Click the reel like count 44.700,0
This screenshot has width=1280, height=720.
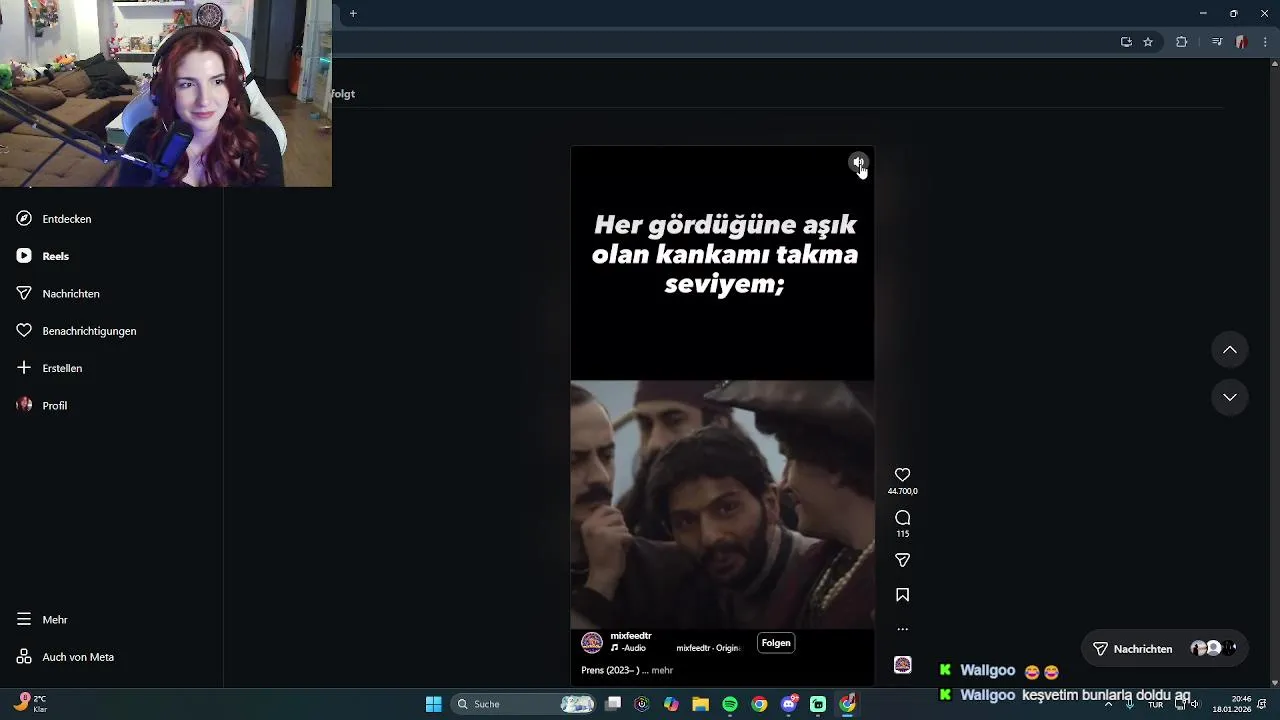[902, 491]
